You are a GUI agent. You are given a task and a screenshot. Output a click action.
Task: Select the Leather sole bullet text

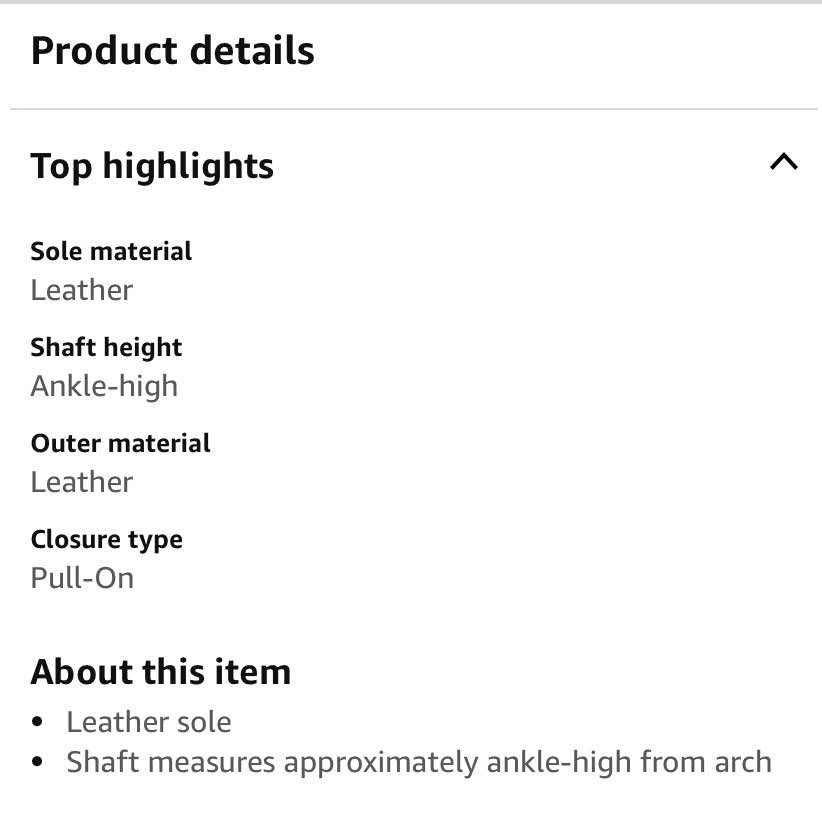pyautogui.click(x=148, y=722)
